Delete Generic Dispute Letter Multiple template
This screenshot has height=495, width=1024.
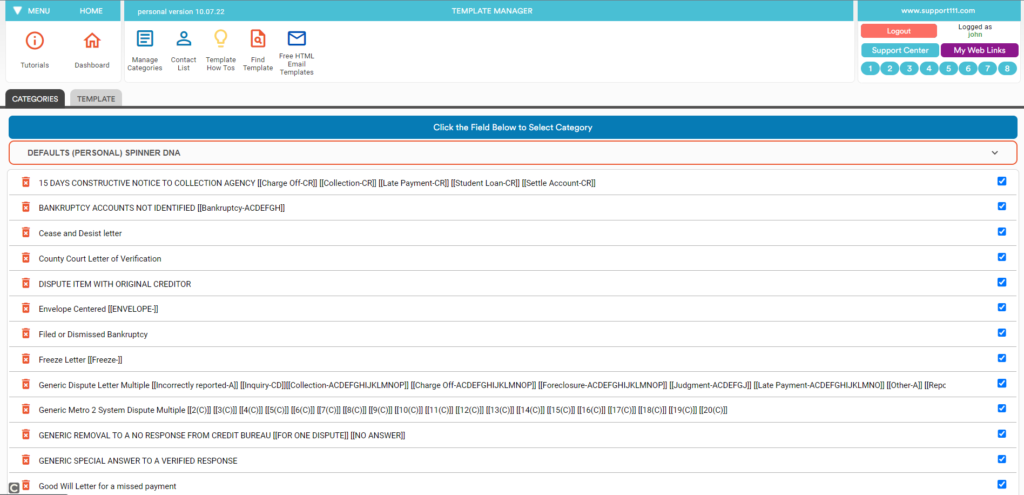point(26,384)
